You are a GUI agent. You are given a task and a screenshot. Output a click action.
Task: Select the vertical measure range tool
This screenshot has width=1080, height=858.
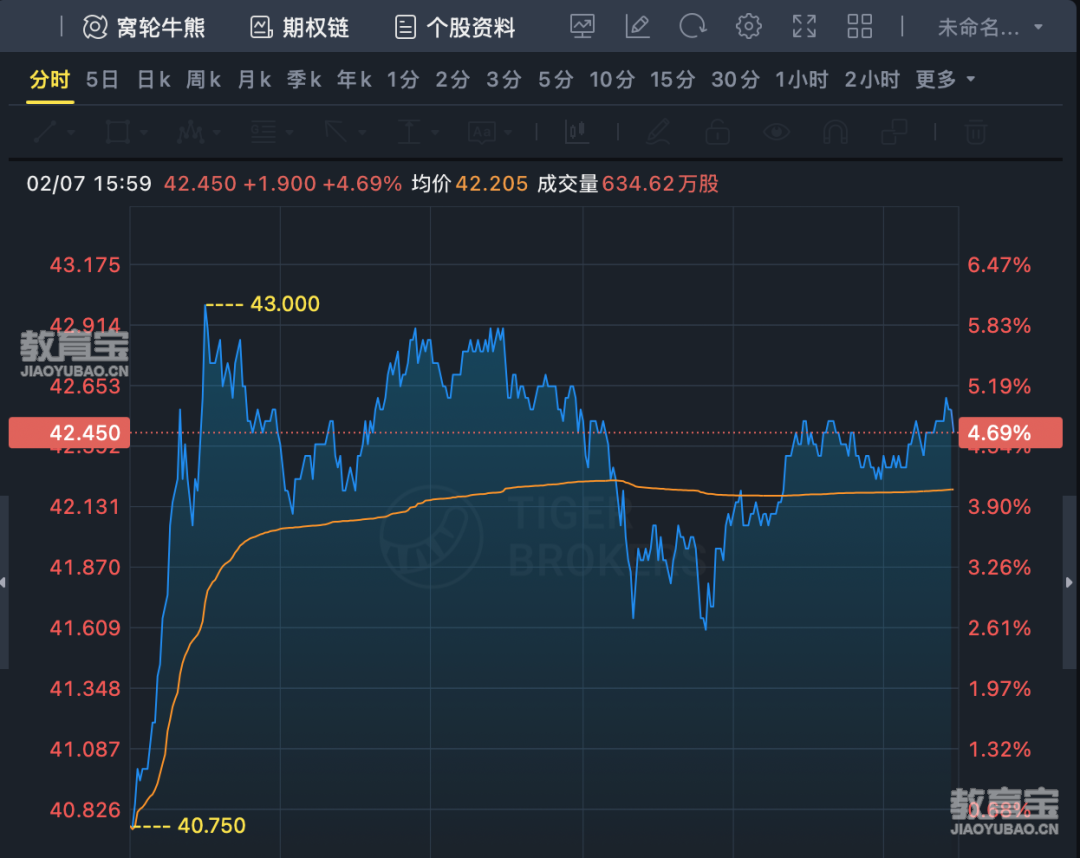pos(409,131)
